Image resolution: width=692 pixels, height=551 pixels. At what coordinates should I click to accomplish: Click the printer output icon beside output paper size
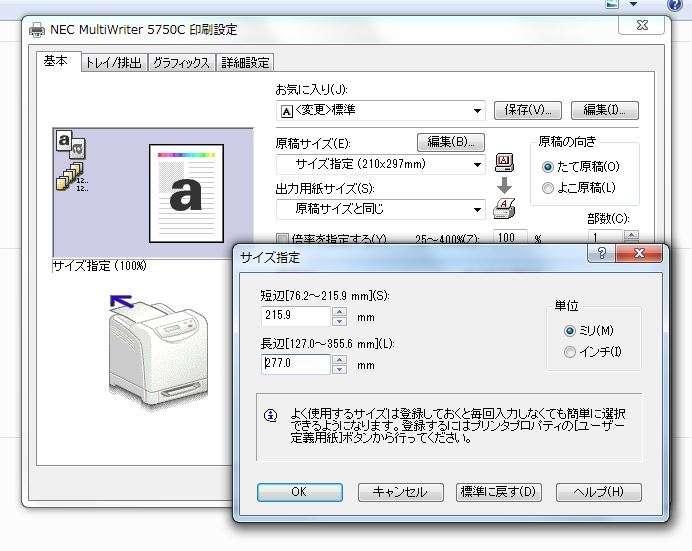504,209
